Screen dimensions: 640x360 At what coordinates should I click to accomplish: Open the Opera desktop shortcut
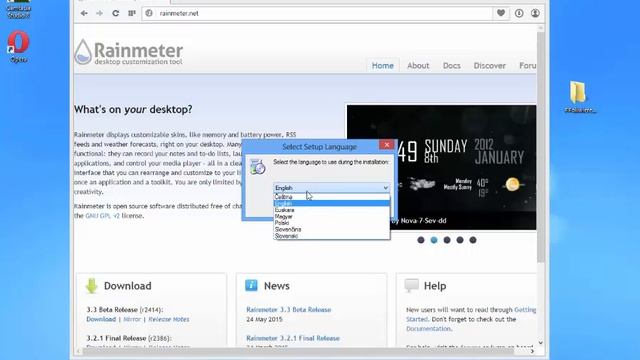click(x=18, y=46)
